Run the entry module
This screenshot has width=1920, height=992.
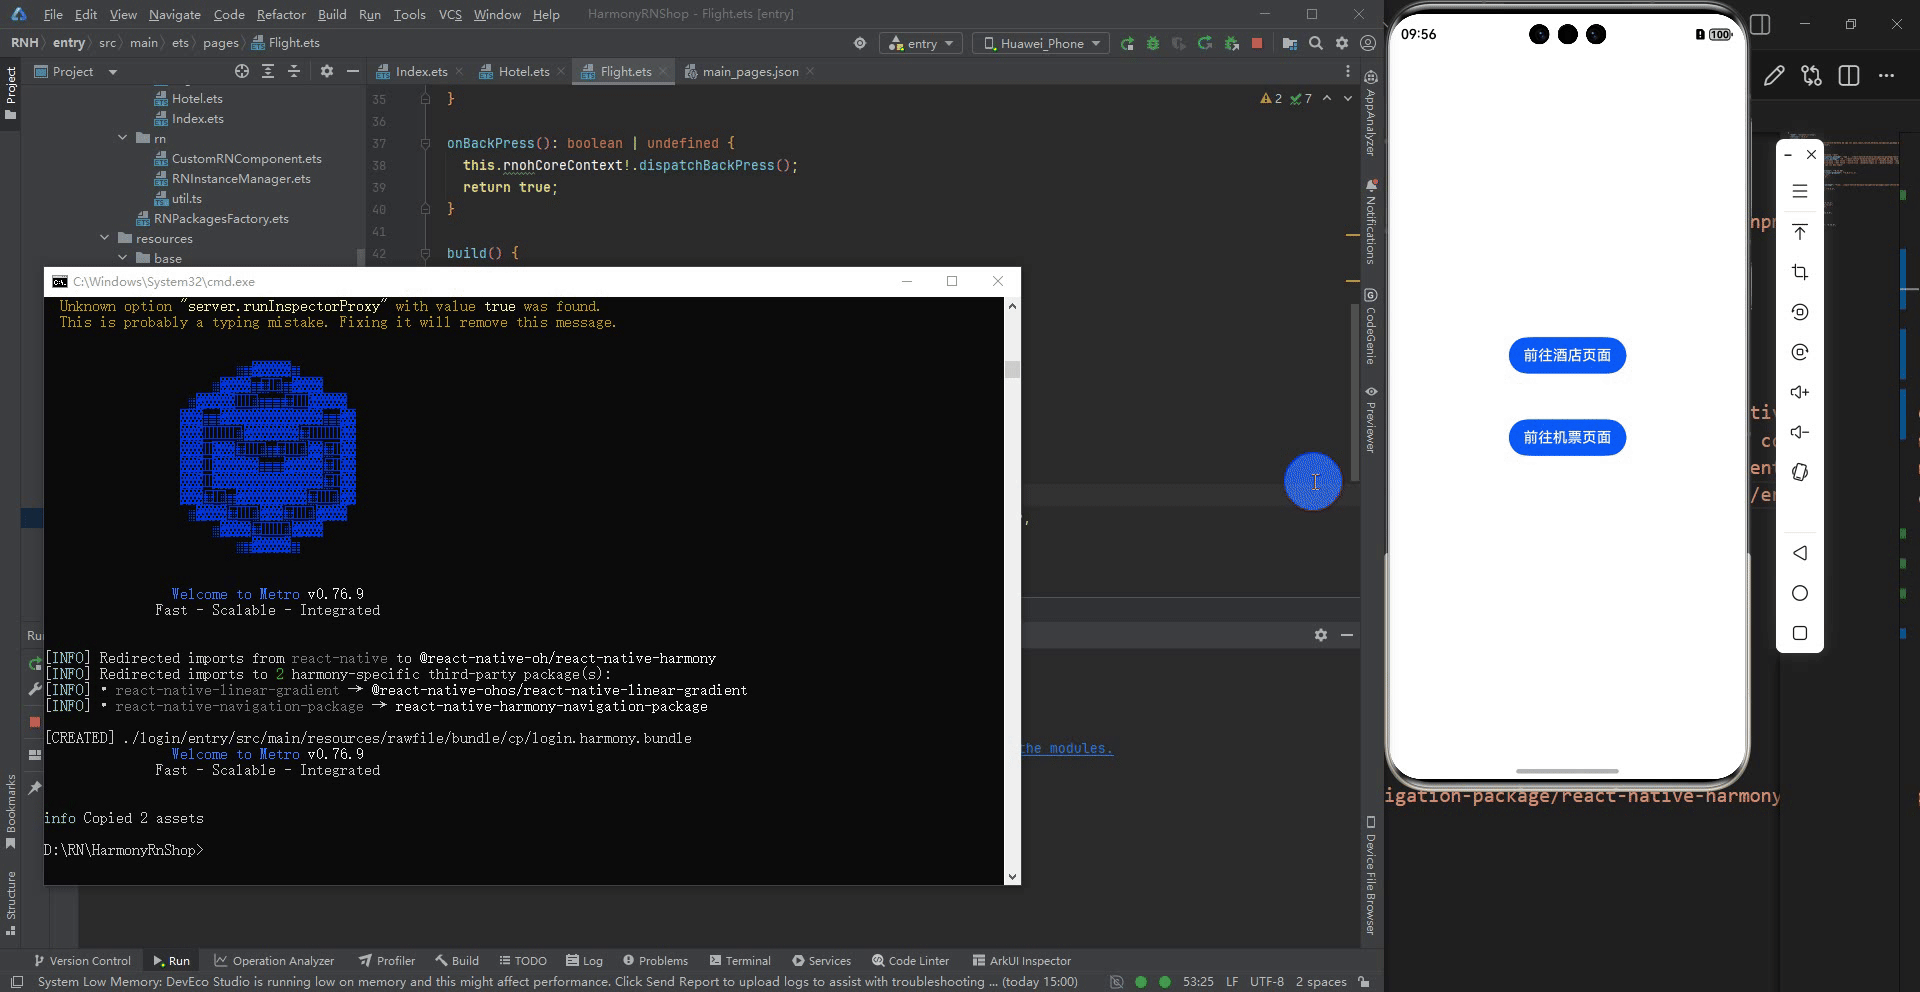click(x=1127, y=43)
